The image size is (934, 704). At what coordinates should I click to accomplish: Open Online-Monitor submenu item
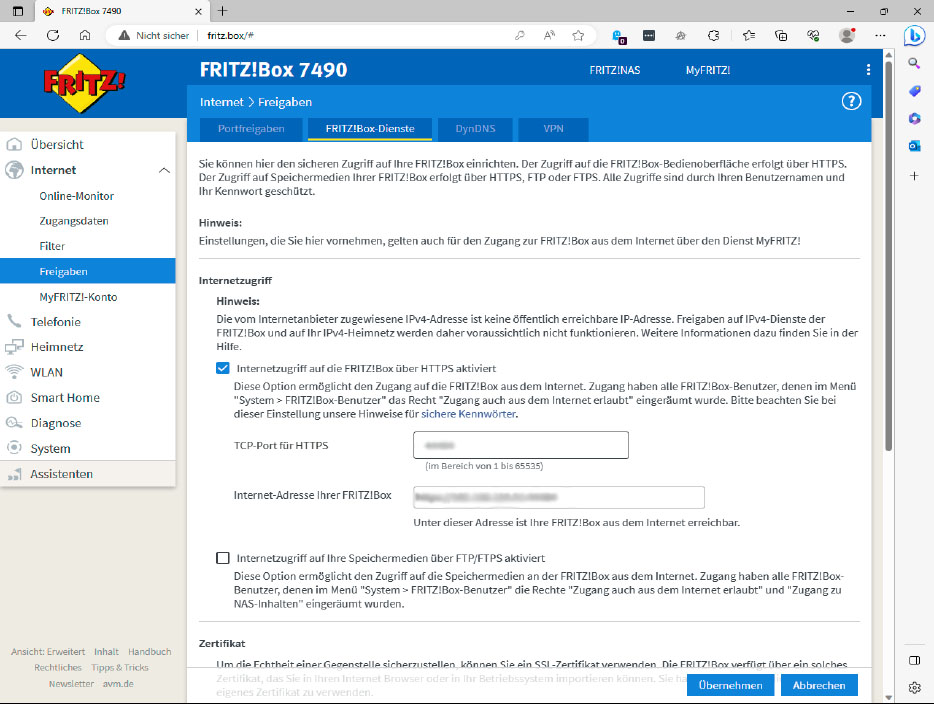coord(76,196)
